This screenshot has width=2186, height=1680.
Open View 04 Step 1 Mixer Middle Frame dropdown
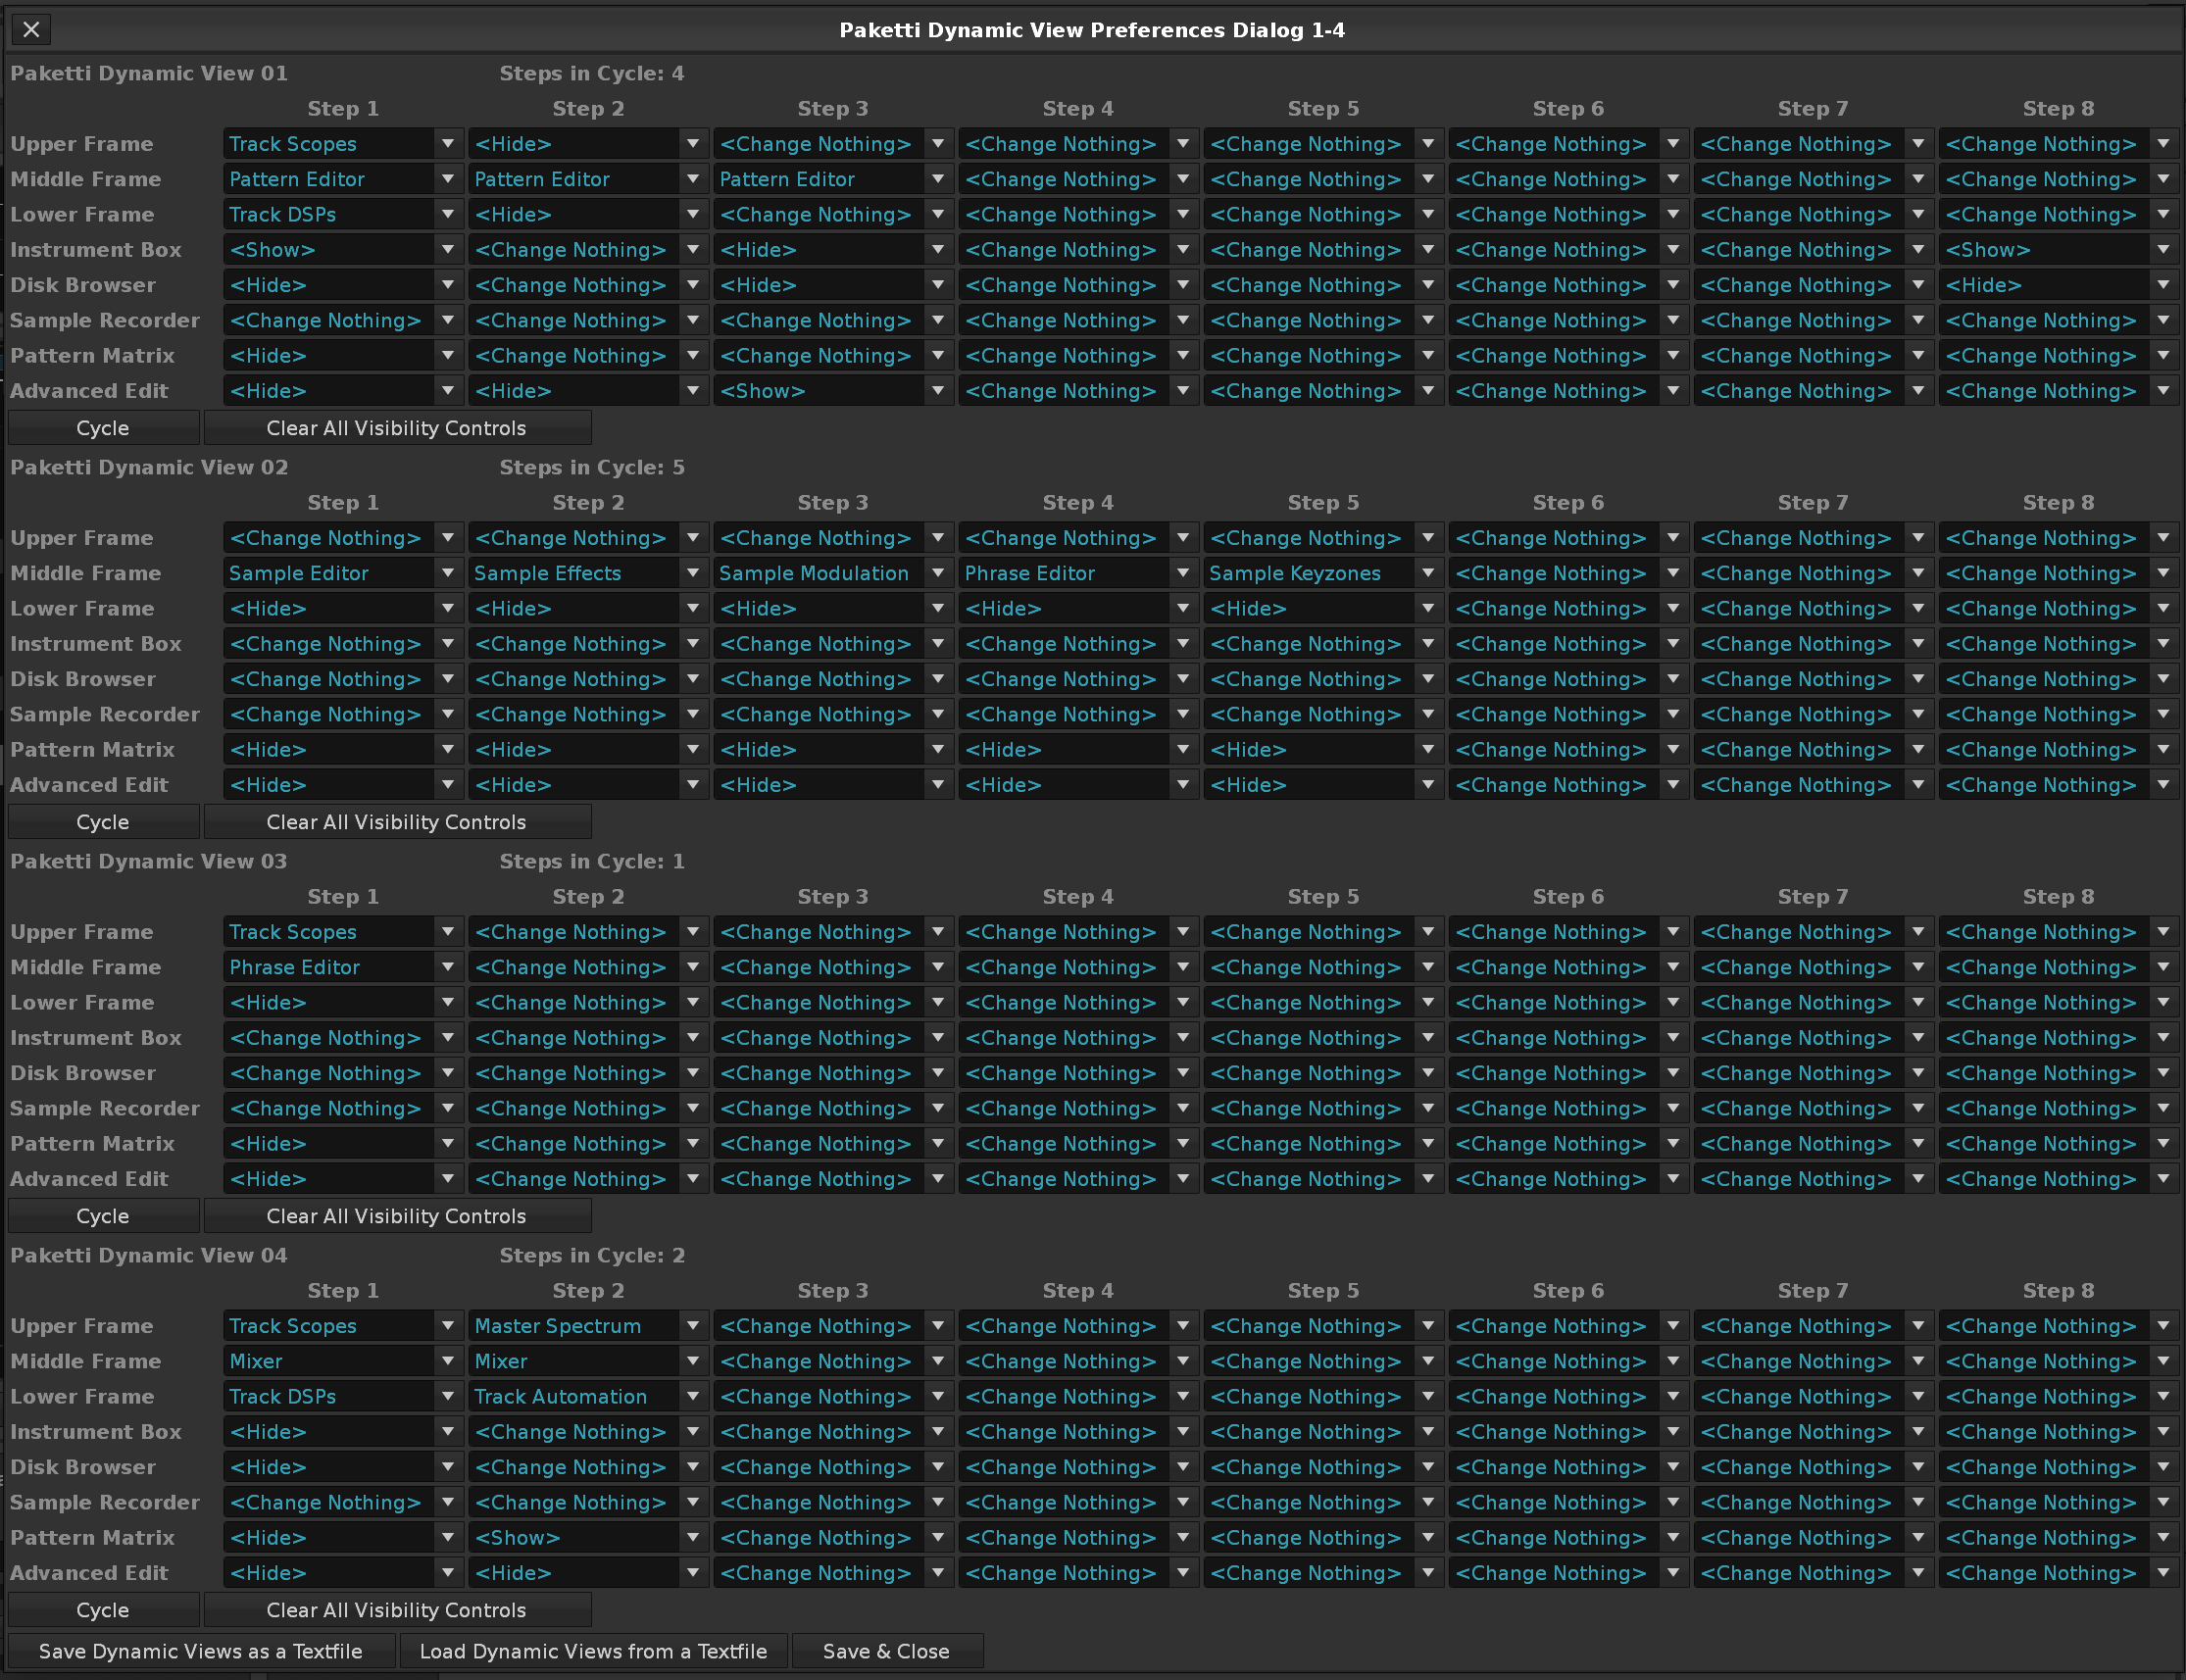pos(340,1361)
